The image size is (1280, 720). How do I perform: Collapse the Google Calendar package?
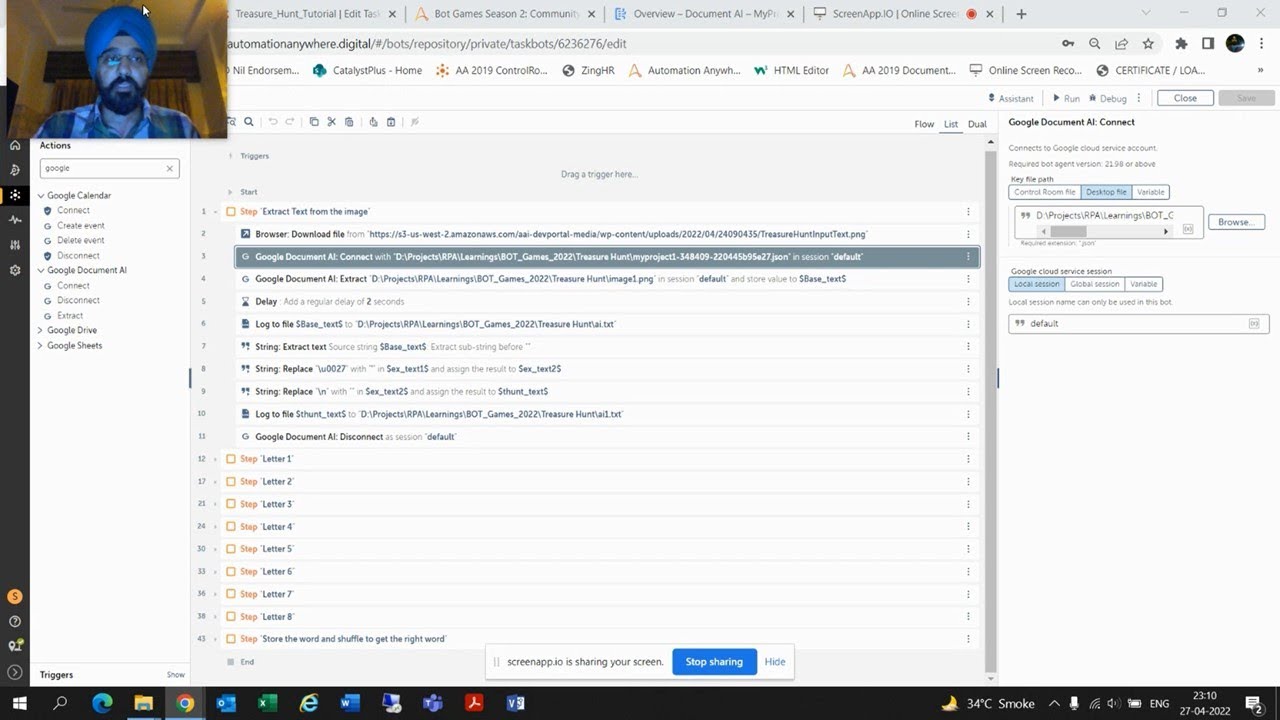tap(40, 196)
